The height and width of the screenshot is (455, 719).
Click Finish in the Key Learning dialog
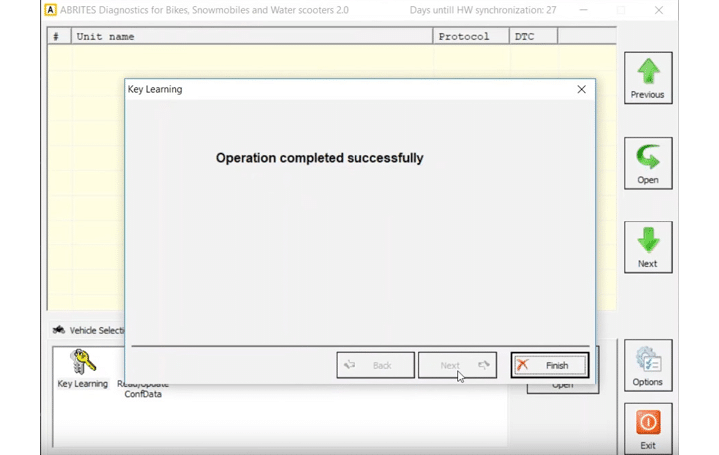pos(549,365)
